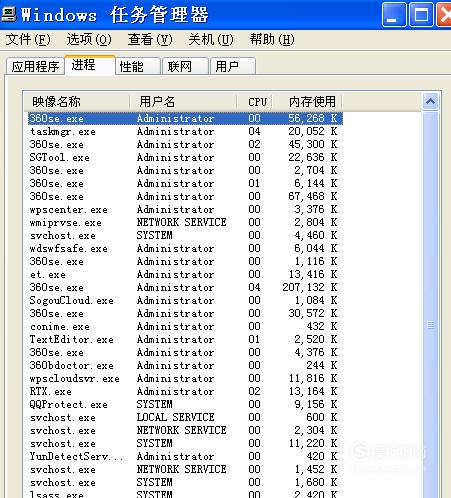Select the conime.exe process
This screenshot has height=498, width=451.
tap(185, 326)
